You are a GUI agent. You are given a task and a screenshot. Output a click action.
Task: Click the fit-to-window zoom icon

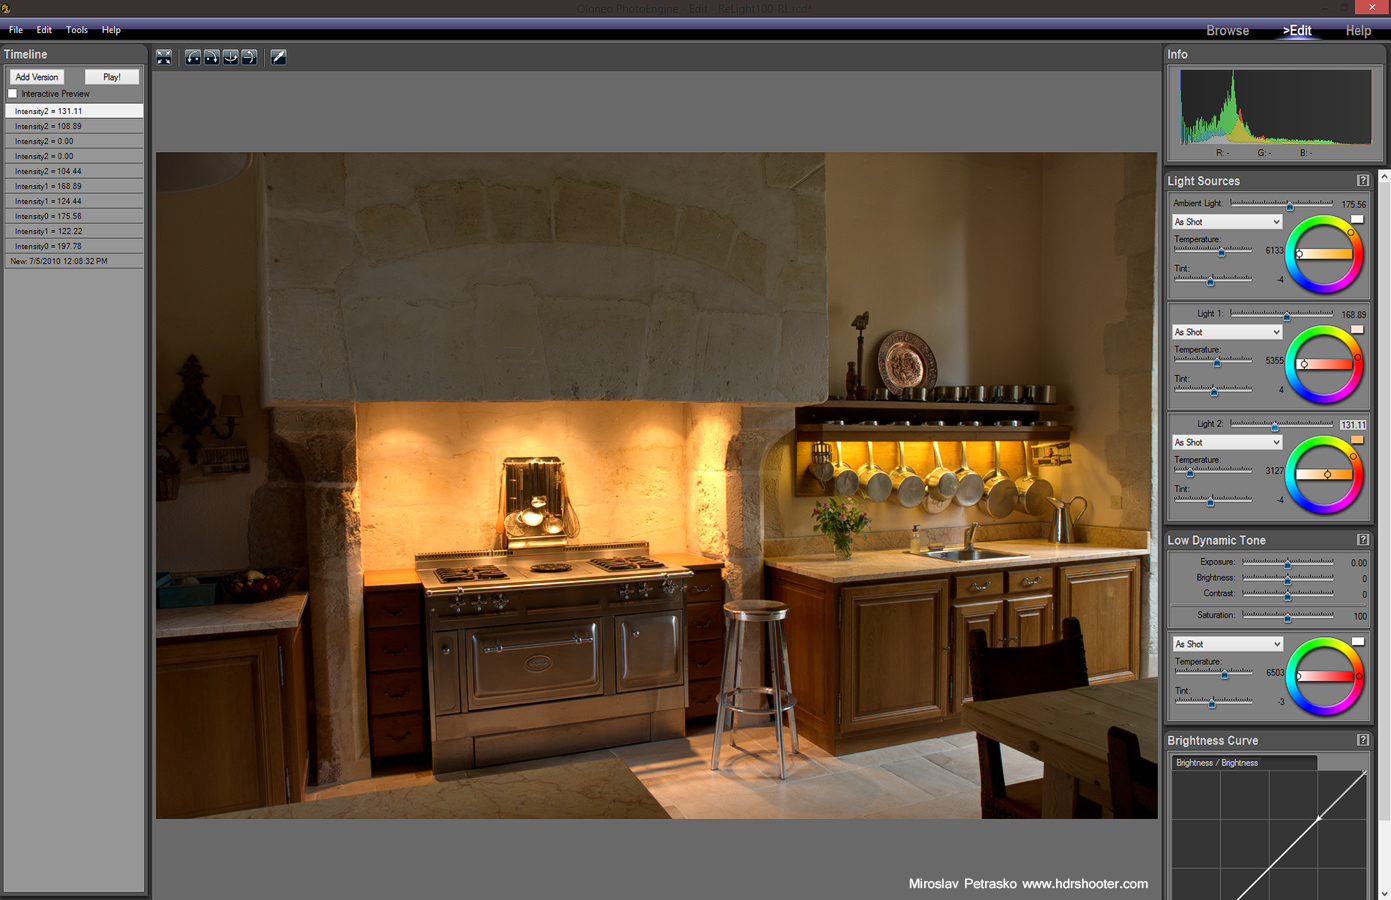[164, 57]
